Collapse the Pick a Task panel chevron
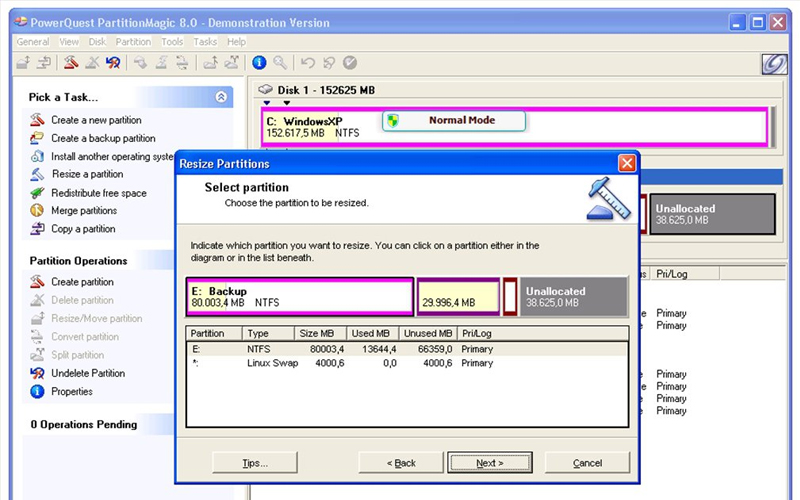This screenshot has width=800, height=500. [221, 97]
